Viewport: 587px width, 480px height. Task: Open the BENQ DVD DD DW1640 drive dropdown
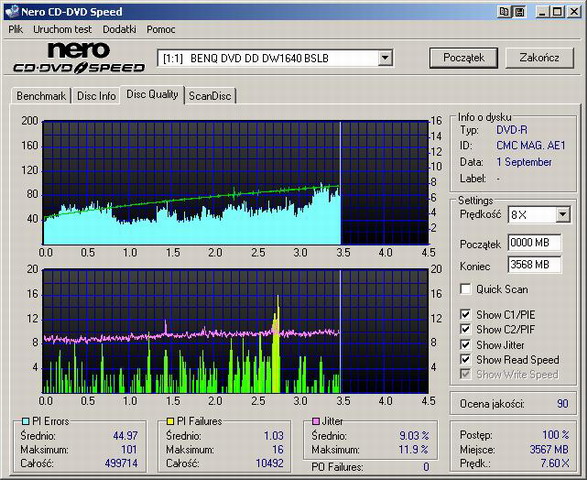(275, 58)
